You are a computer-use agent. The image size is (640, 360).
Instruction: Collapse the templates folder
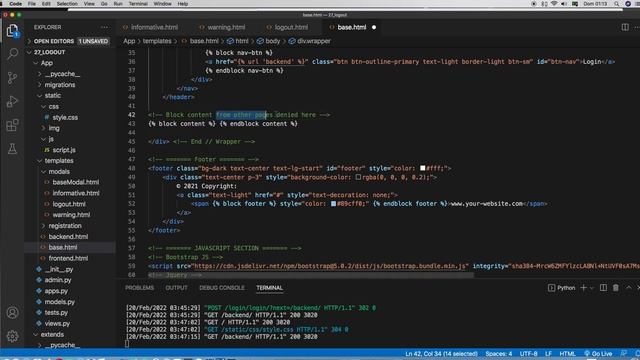[59, 161]
